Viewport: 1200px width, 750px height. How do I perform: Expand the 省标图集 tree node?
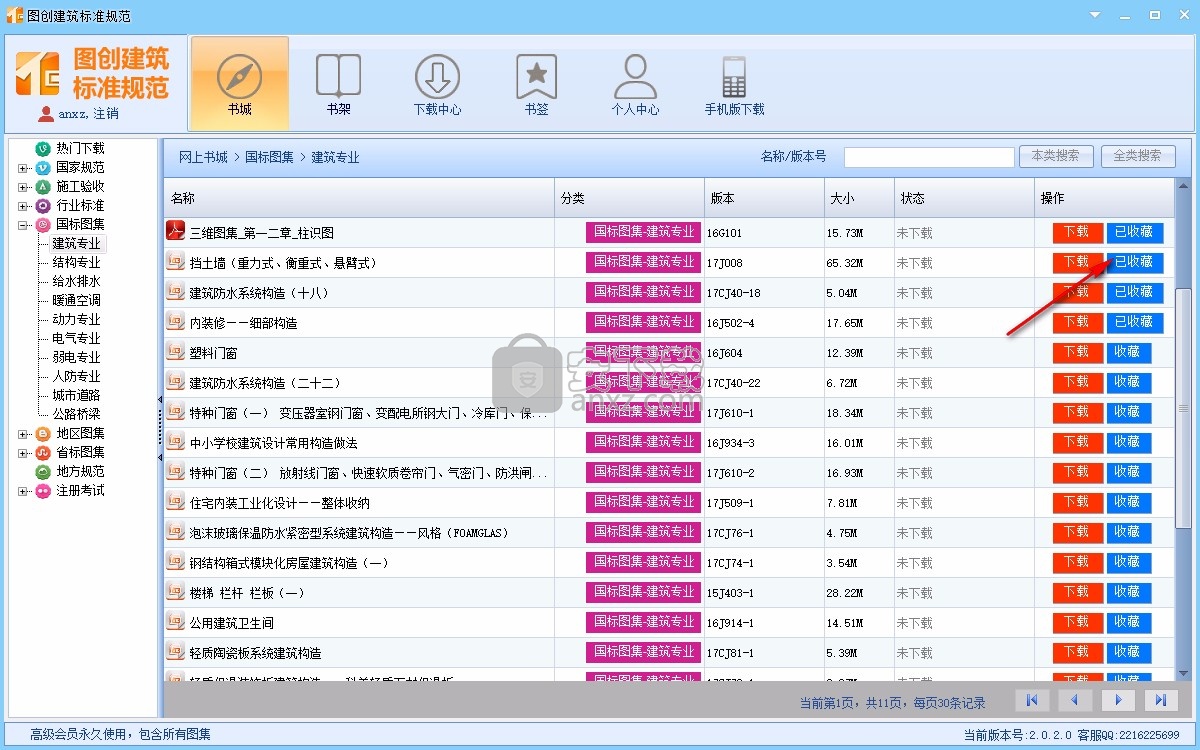[23, 453]
